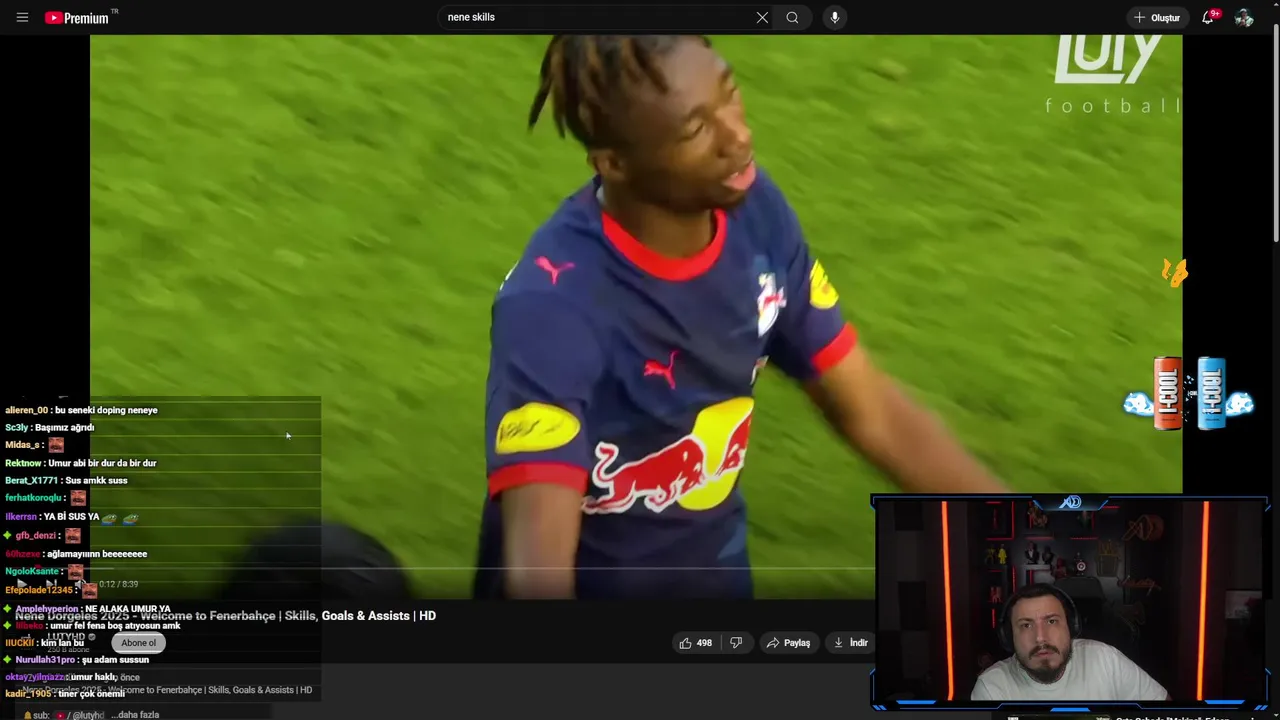Go to YouTube Premium home logo
Image resolution: width=1280 pixels, height=720 pixels.
(x=77, y=17)
